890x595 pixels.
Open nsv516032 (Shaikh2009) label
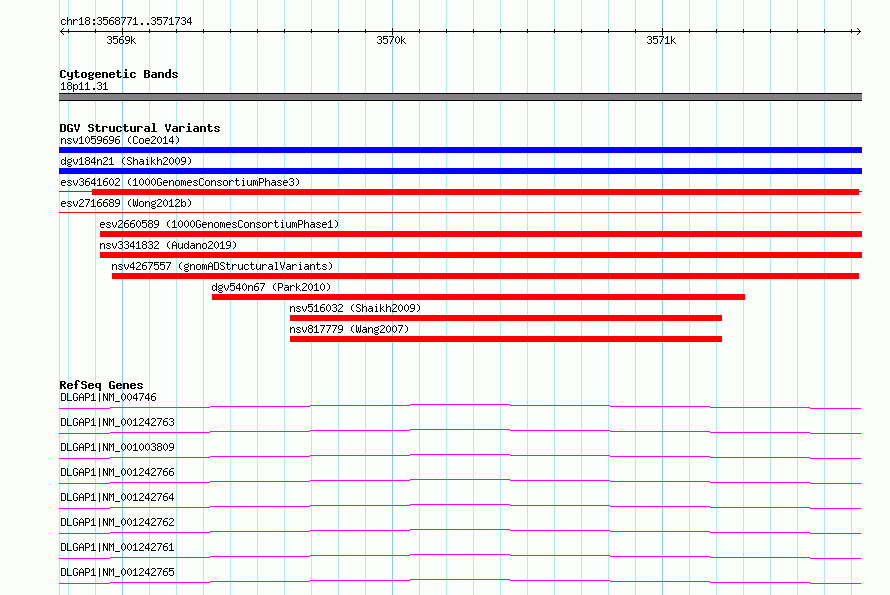355,308
